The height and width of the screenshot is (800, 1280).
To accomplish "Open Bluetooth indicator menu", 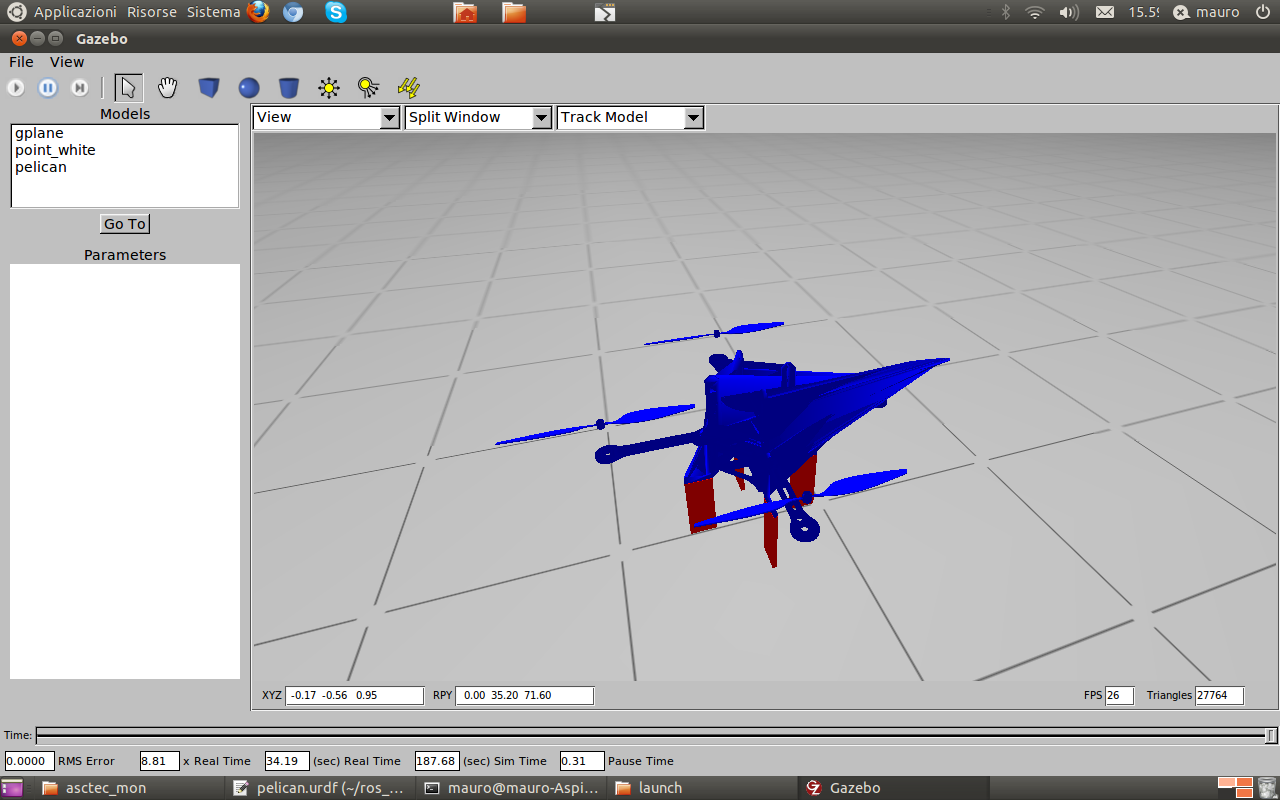I will click(x=1006, y=12).
